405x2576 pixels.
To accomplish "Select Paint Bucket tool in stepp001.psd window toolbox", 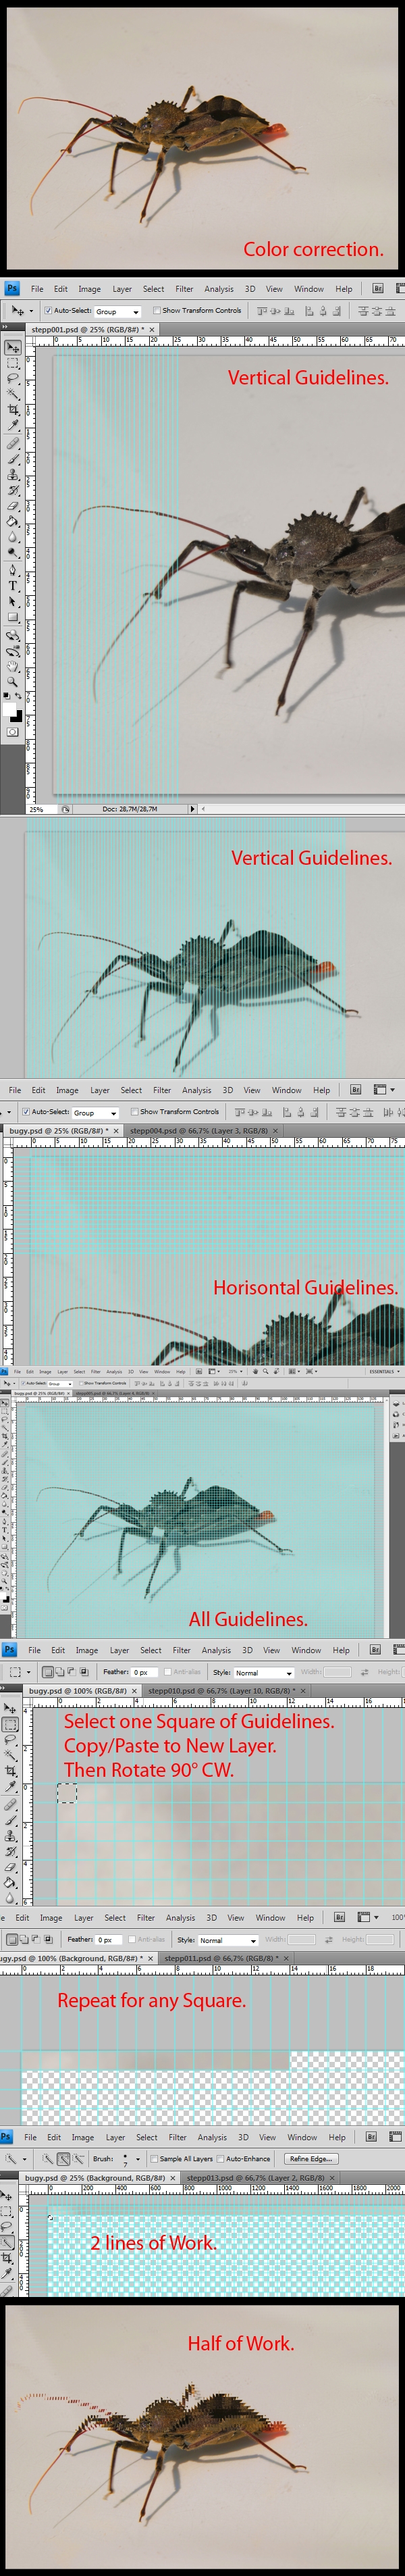I will (12, 521).
